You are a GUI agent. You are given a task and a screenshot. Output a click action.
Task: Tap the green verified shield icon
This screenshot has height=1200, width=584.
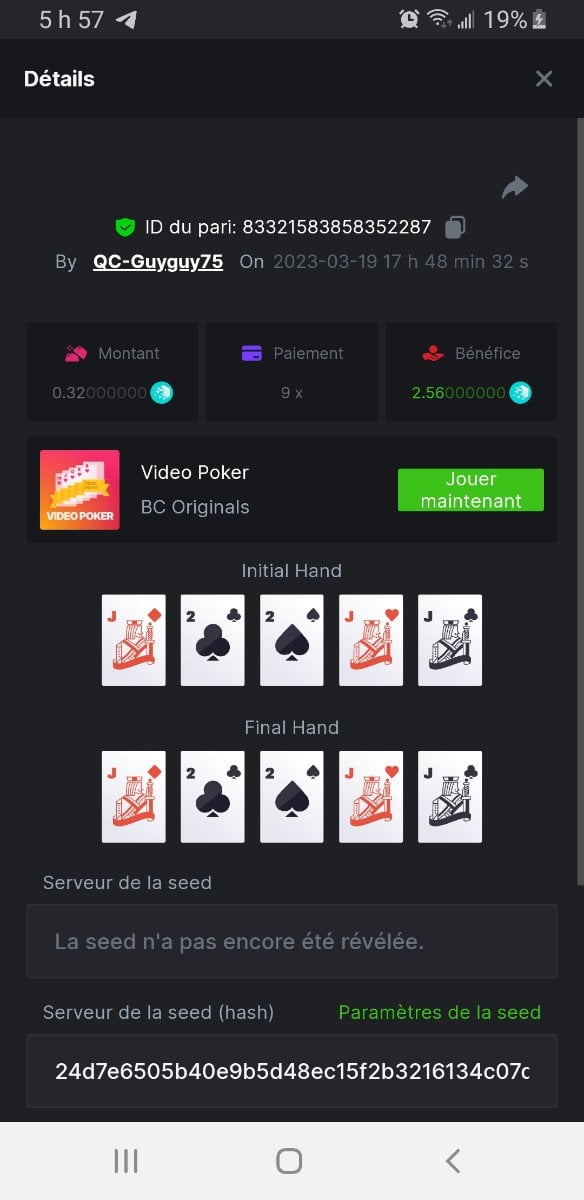(x=125, y=227)
